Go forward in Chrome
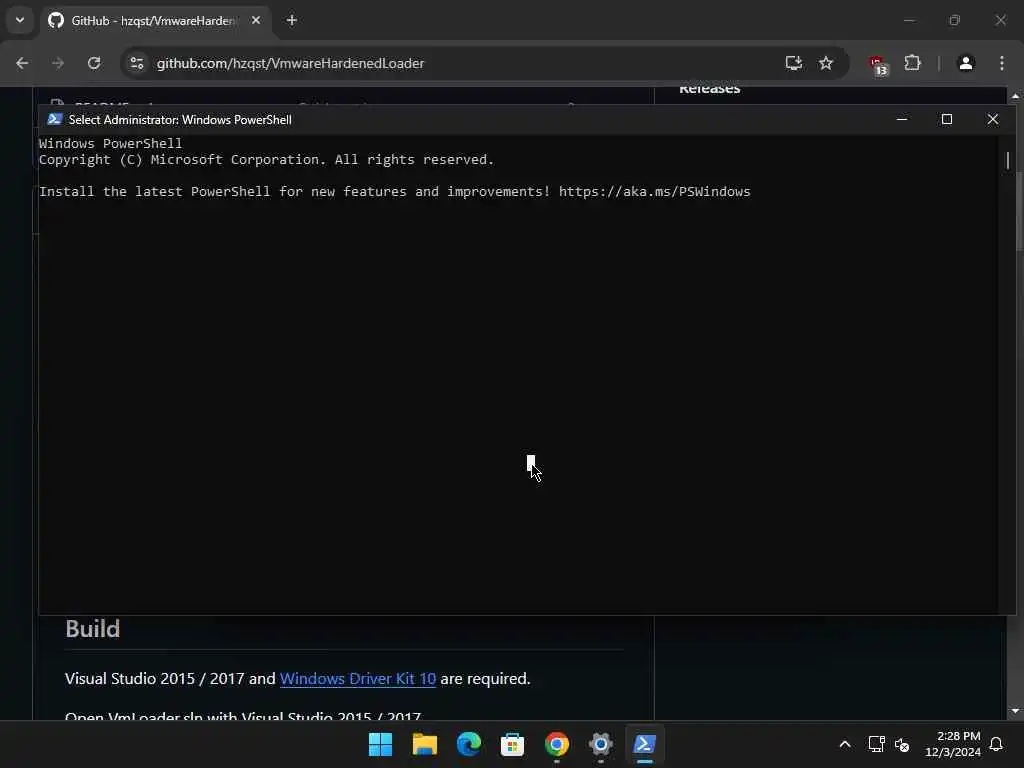The width and height of the screenshot is (1024, 768). click(x=57, y=63)
